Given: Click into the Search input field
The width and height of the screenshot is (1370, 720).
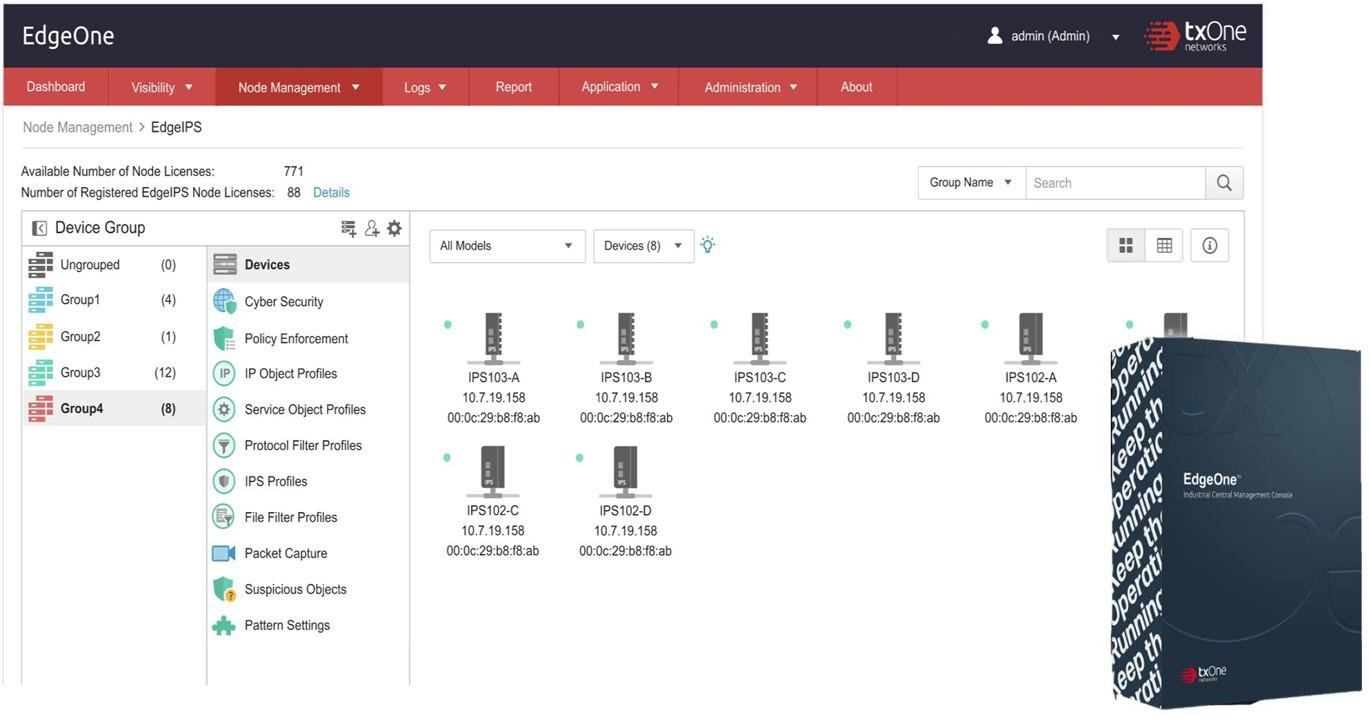Looking at the screenshot, I should tap(1114, 183).
